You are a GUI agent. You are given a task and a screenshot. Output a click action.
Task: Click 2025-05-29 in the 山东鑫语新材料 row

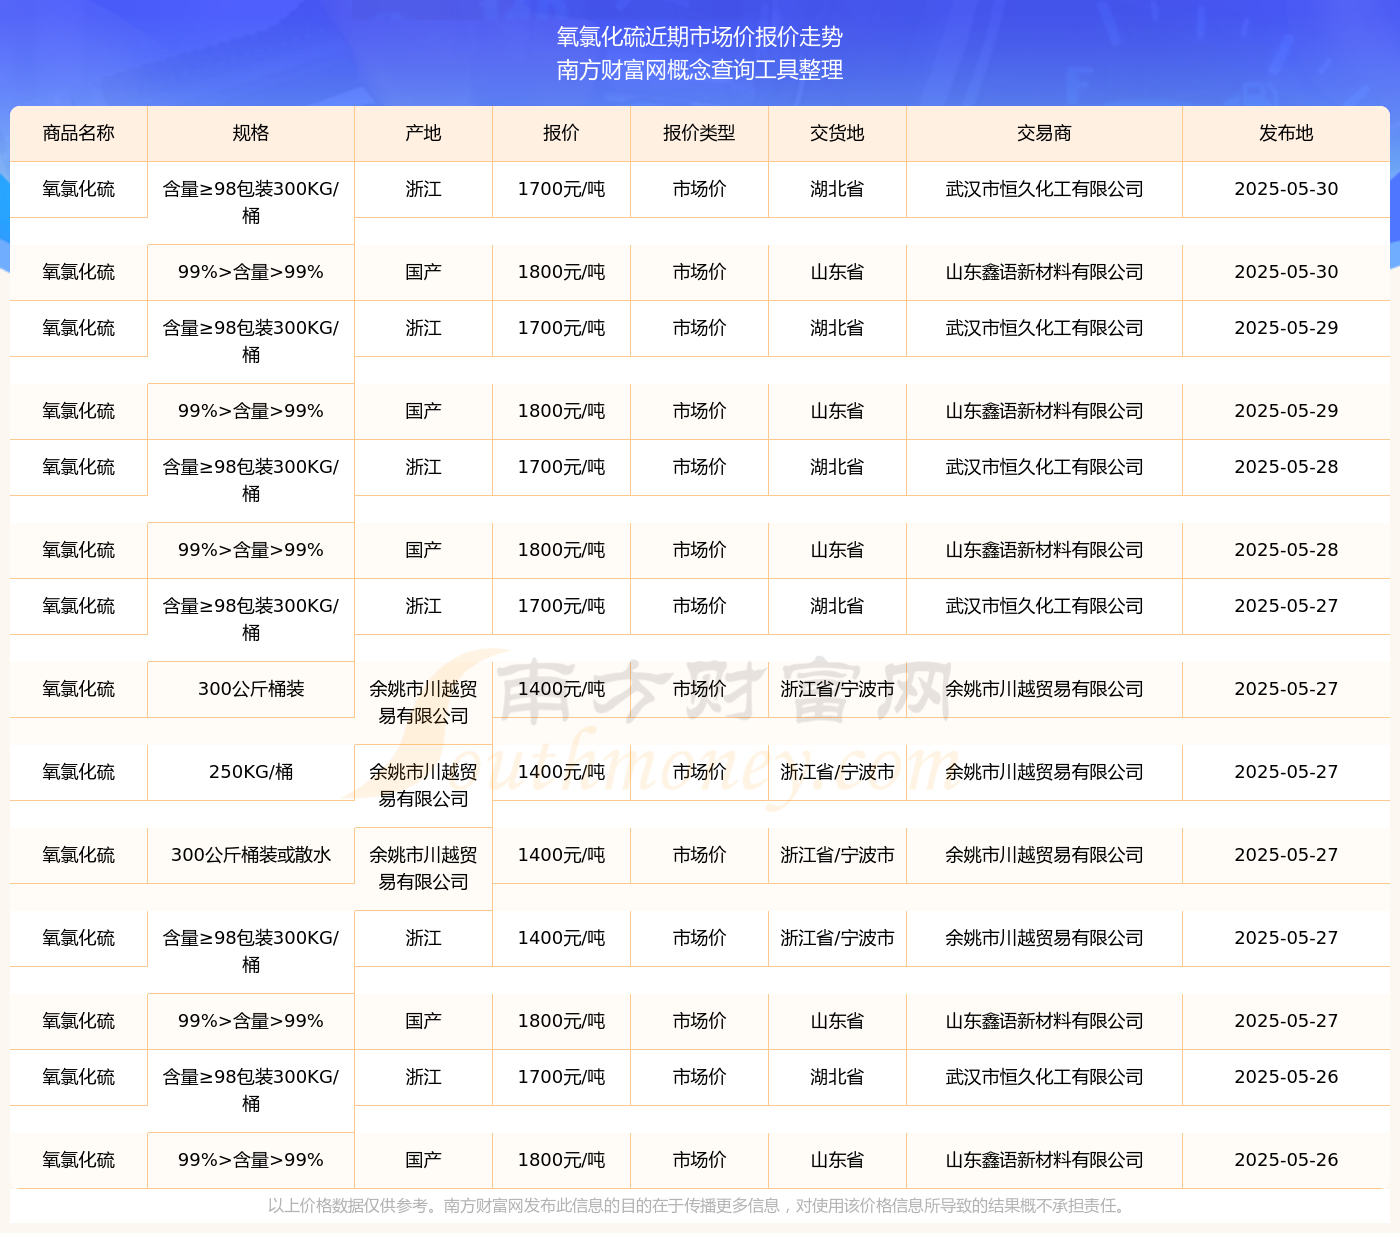[x=1286, y=411]
